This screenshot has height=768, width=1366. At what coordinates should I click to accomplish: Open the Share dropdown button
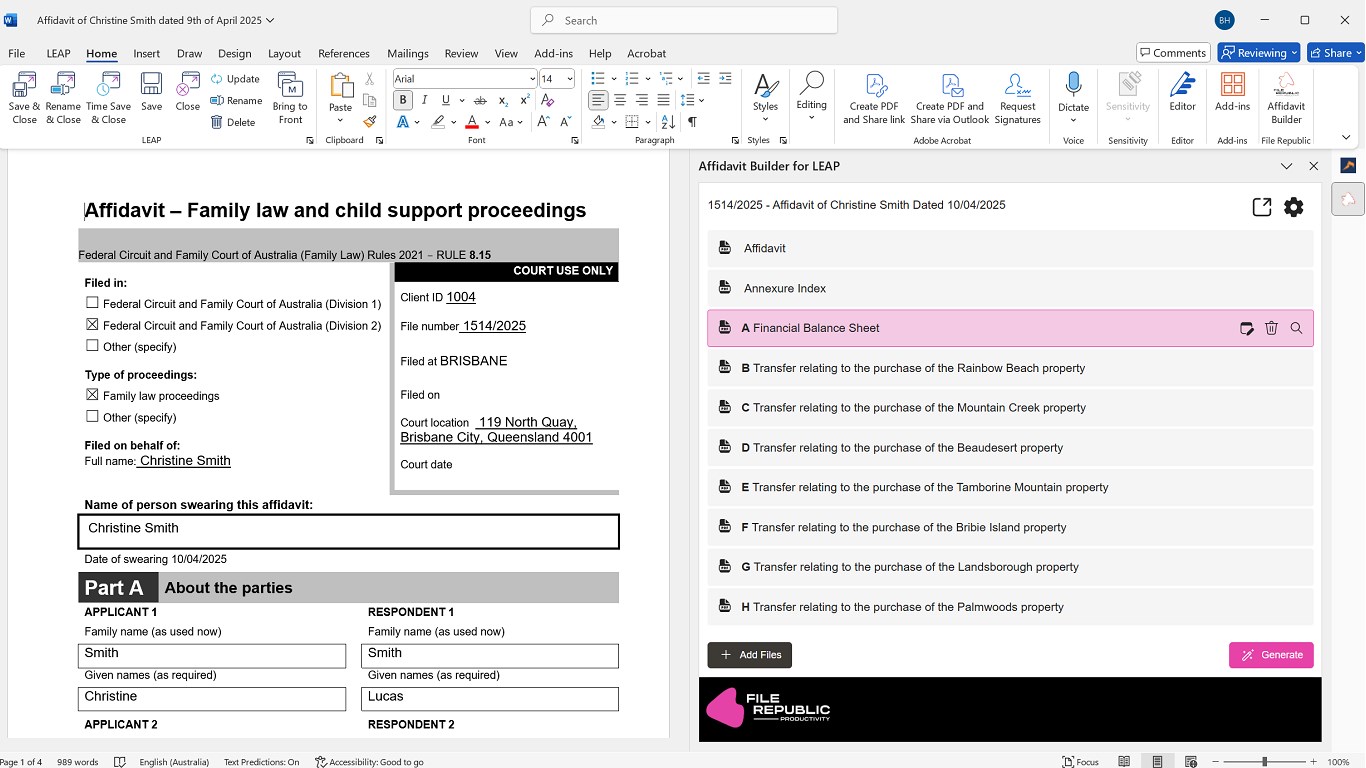click(1336, 53)
